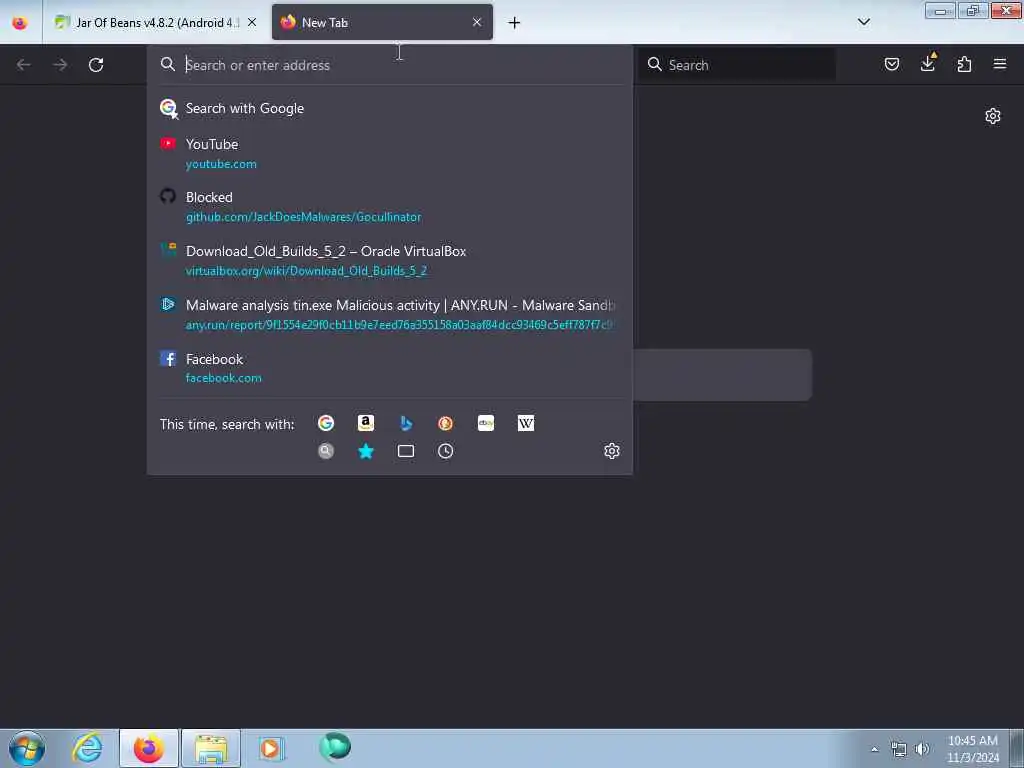This screenshot has height=768, width=1024.
Task: Search open tabs with the tab icon
Action: tap(406, 451)
